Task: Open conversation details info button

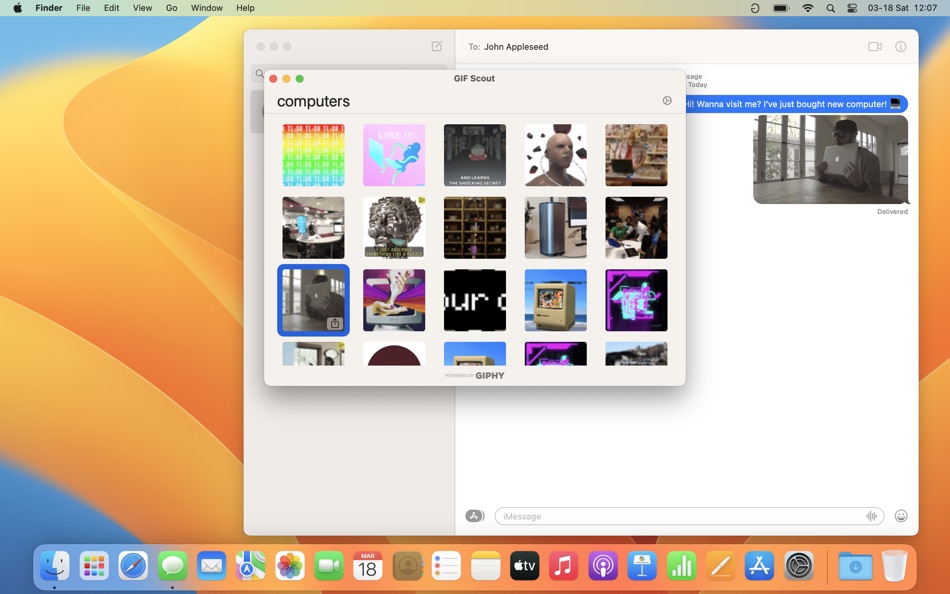Action: pyautogui.click(x=901, y=47)
